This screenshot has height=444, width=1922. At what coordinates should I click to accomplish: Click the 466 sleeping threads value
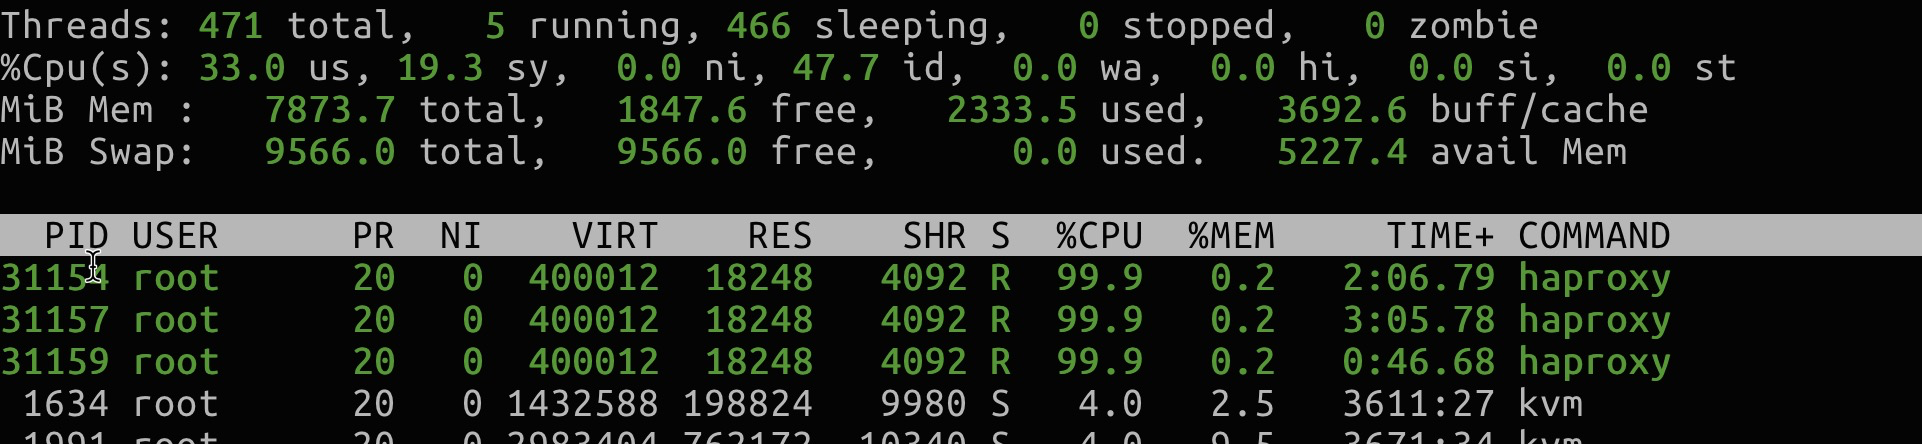(x=759, y=26)
